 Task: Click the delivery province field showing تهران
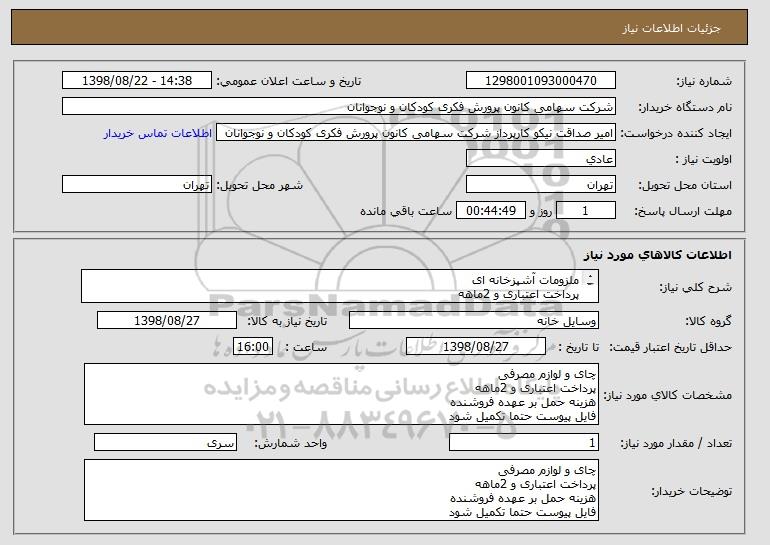point(541,185)
